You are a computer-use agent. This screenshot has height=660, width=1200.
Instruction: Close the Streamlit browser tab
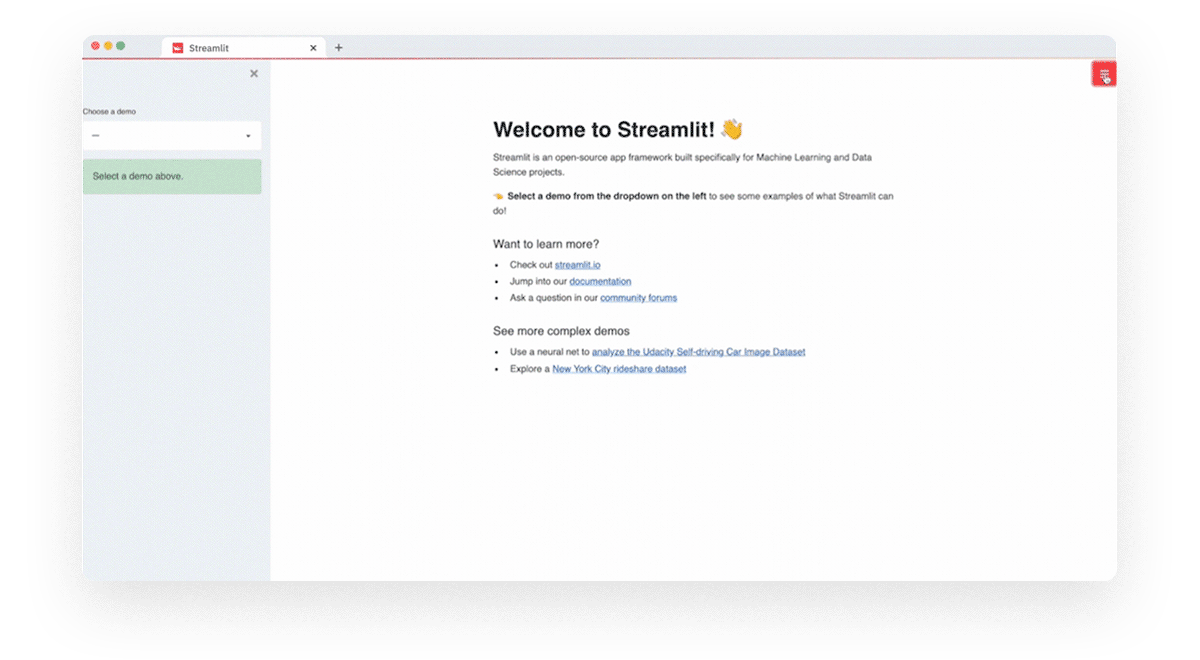[x=313, y=48]
